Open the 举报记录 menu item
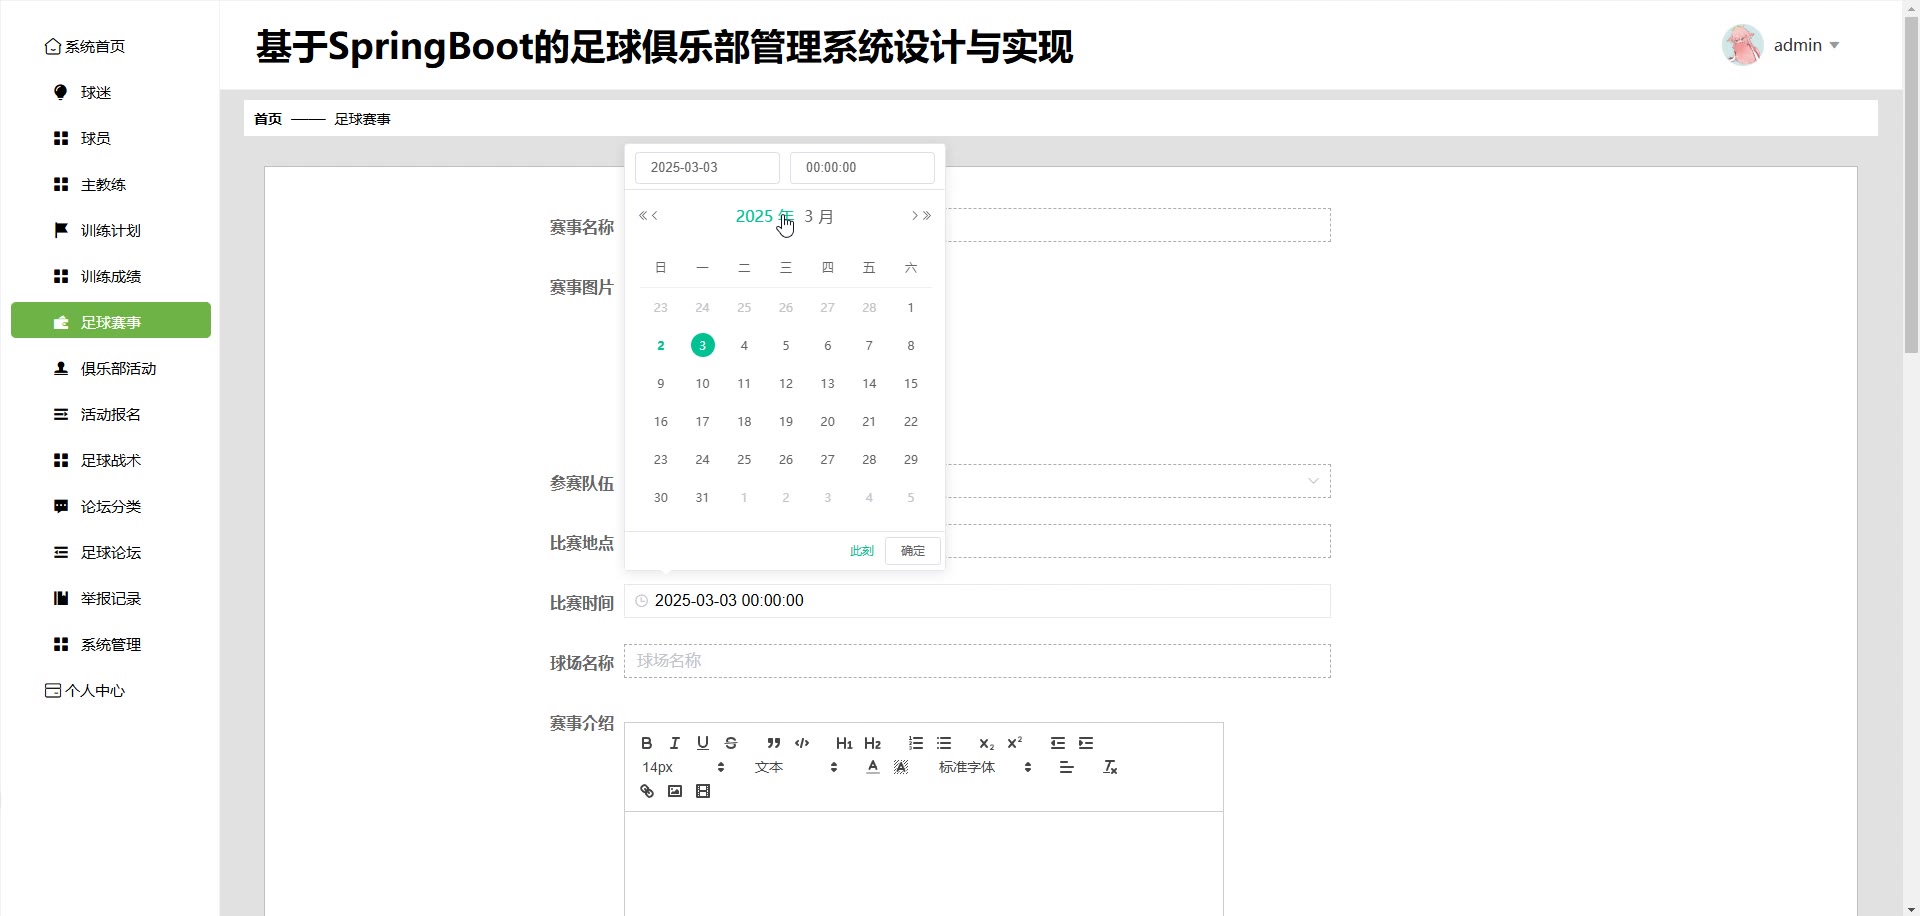 click(x=111, y=599)
